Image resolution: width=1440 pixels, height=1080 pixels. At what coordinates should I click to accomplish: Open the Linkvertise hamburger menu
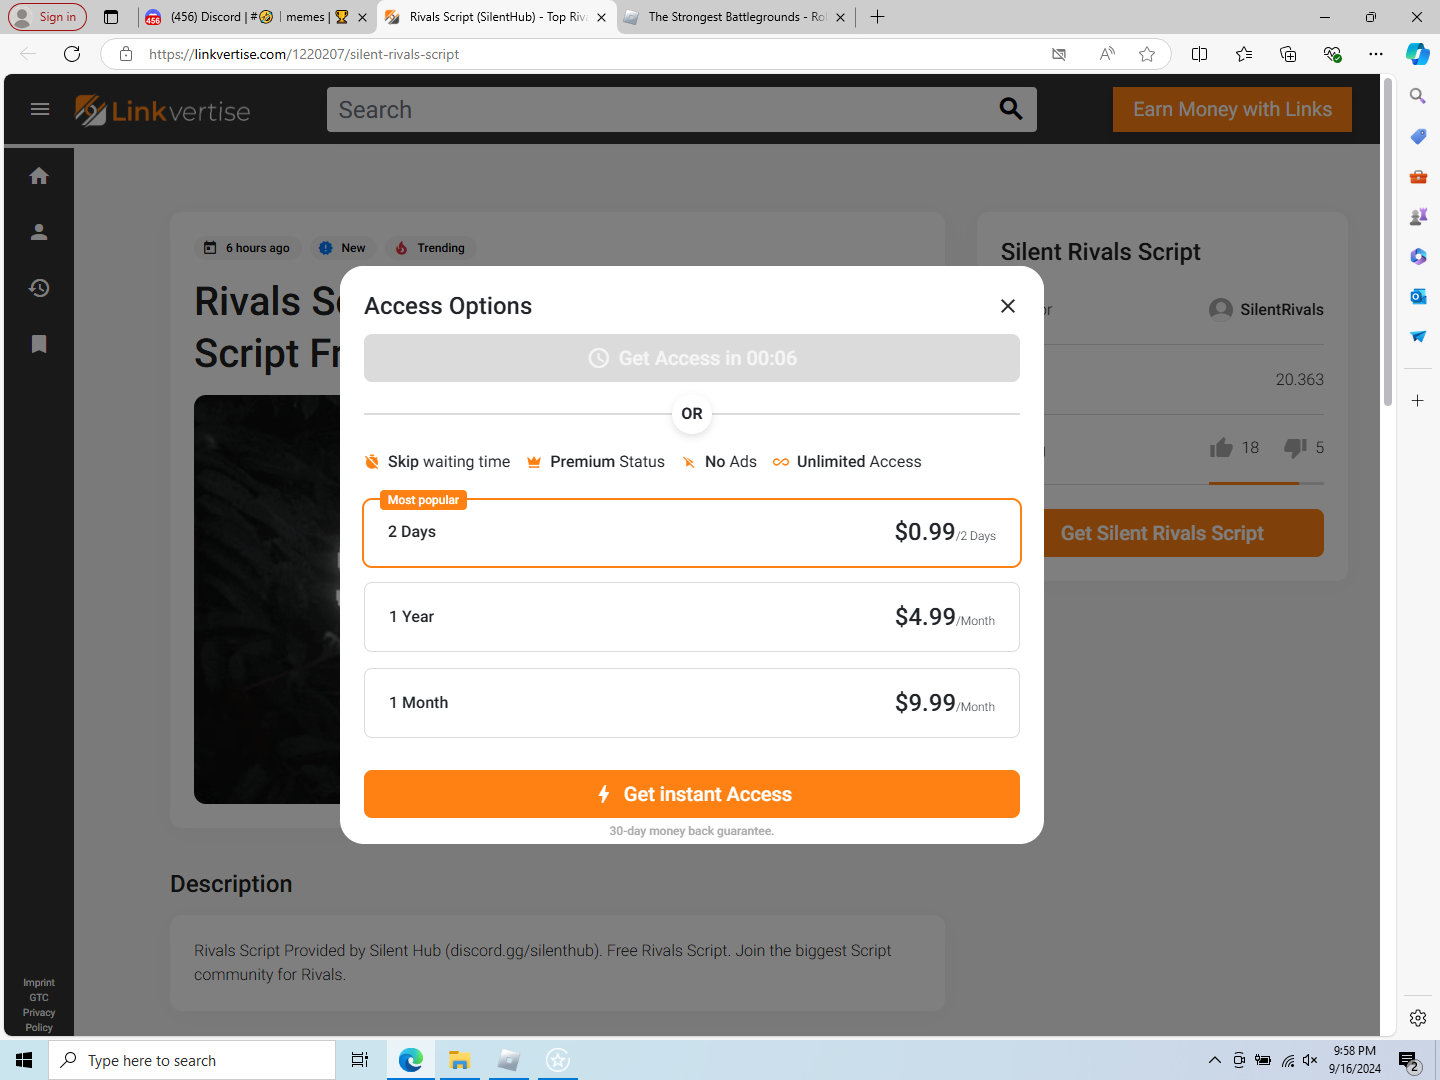point(40,109)
